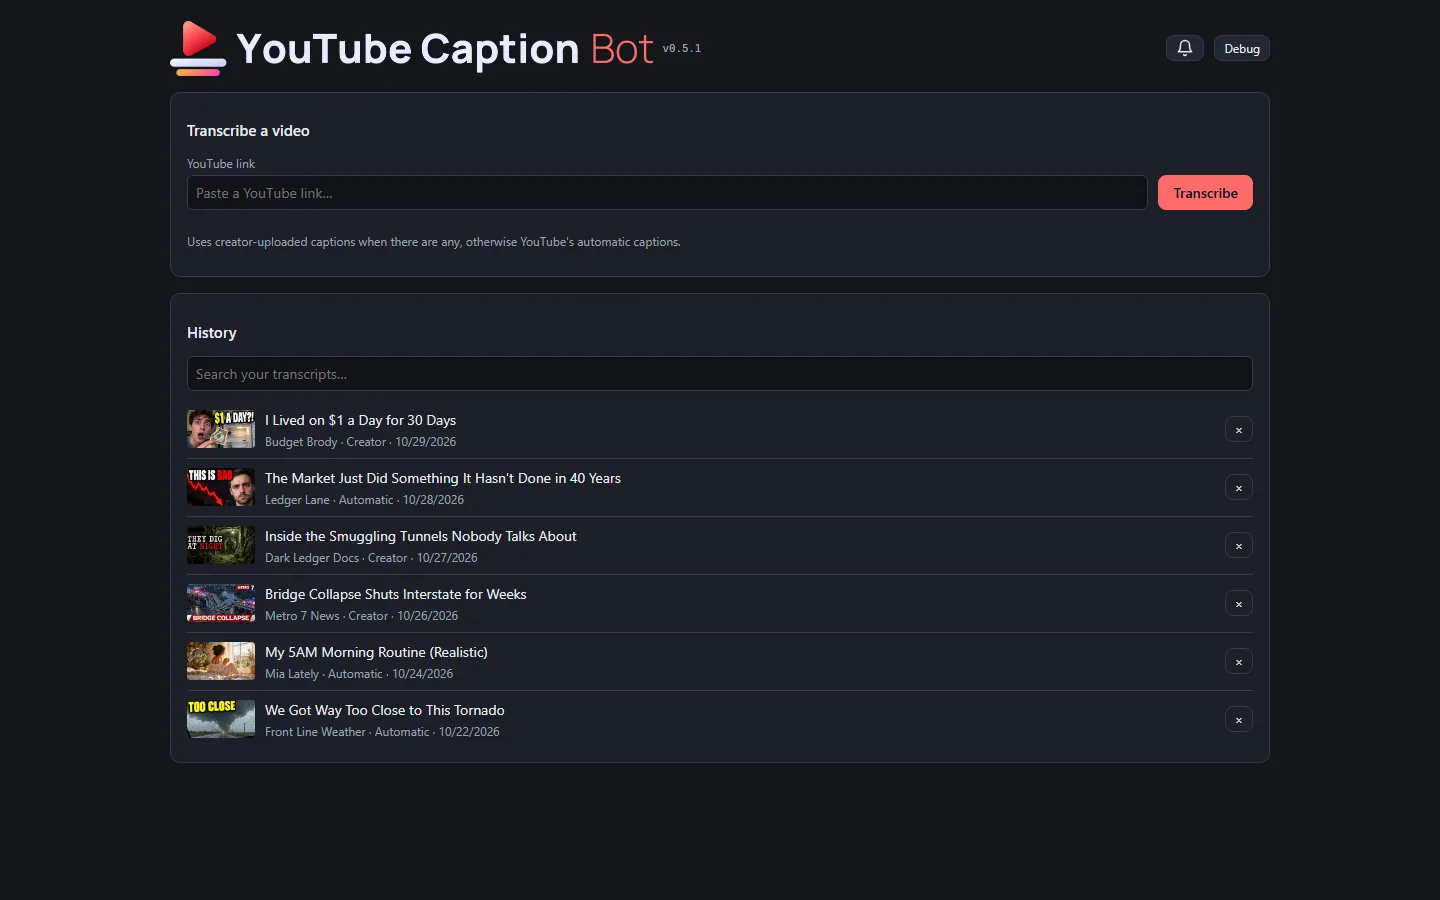Click the YouTube Caption Bot logo icon
Image resolution: width=1440 pixels, height=900 pixels.
[x=198, y=48]
